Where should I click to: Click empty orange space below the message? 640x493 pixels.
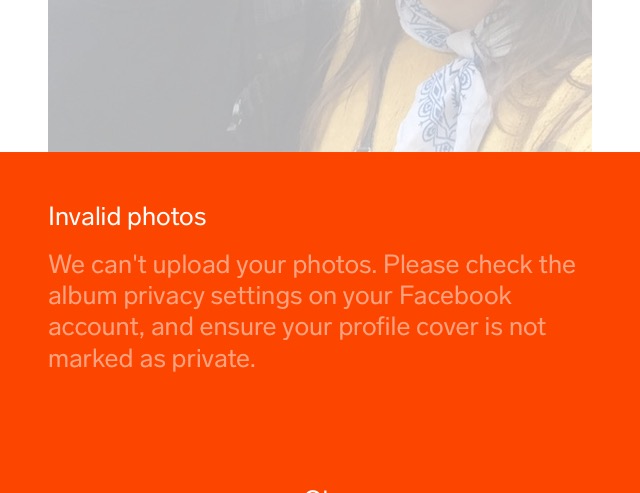click(320, 424)
